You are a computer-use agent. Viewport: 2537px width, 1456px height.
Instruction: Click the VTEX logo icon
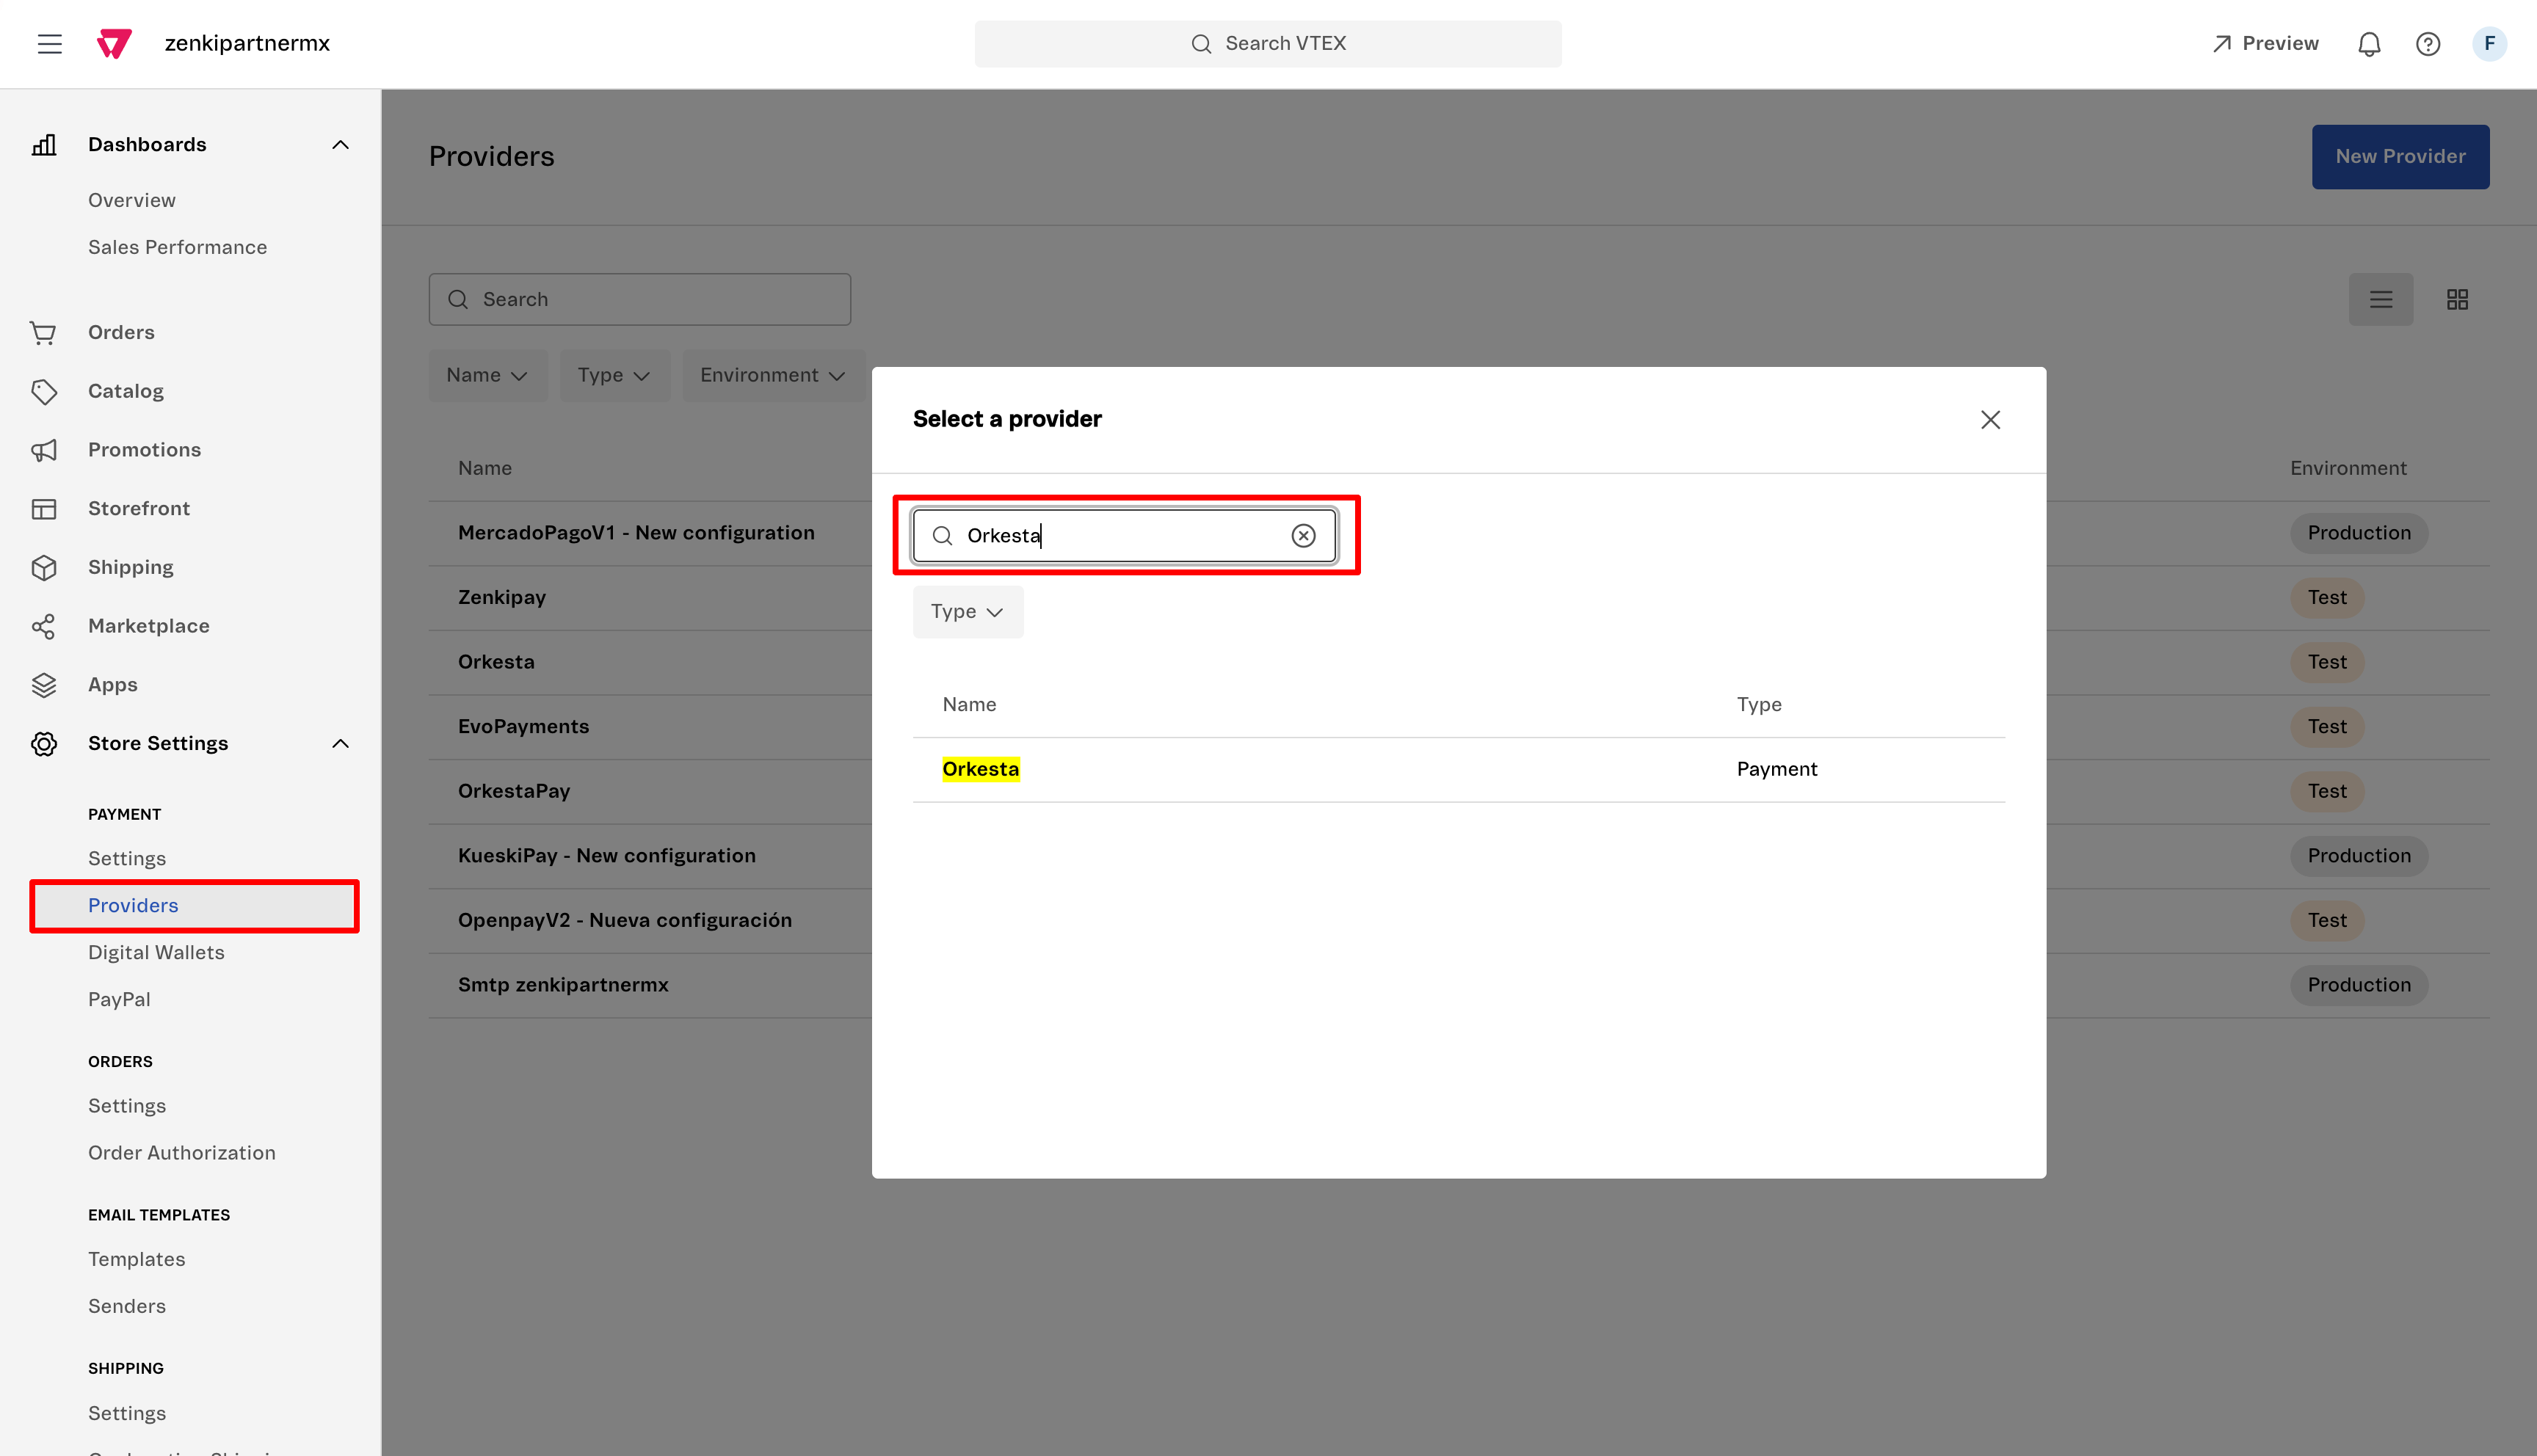click(x=114, y=44)
